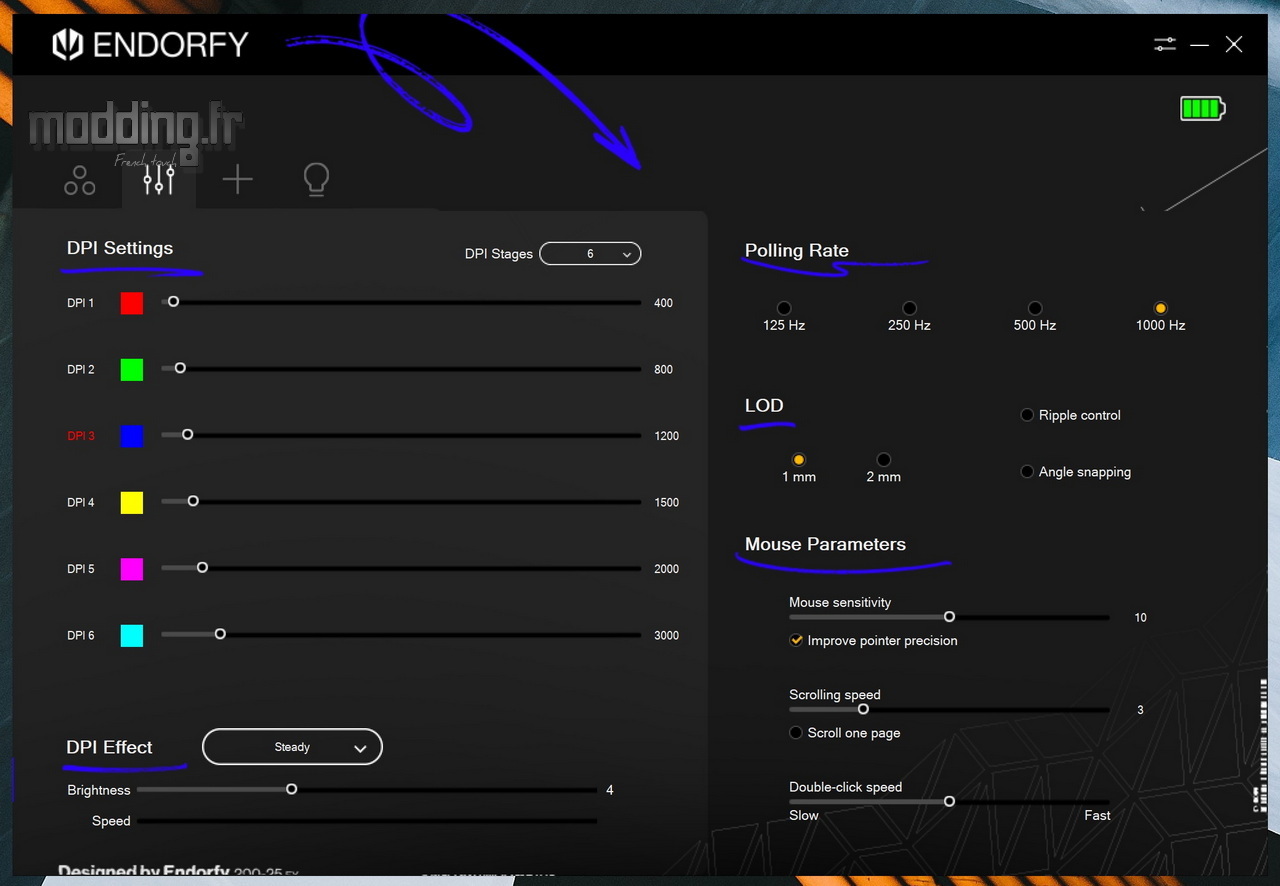Click the 3000 DPI value
Screen dimensions: 1280x886
pyautogui.click(x=666, y=635)
